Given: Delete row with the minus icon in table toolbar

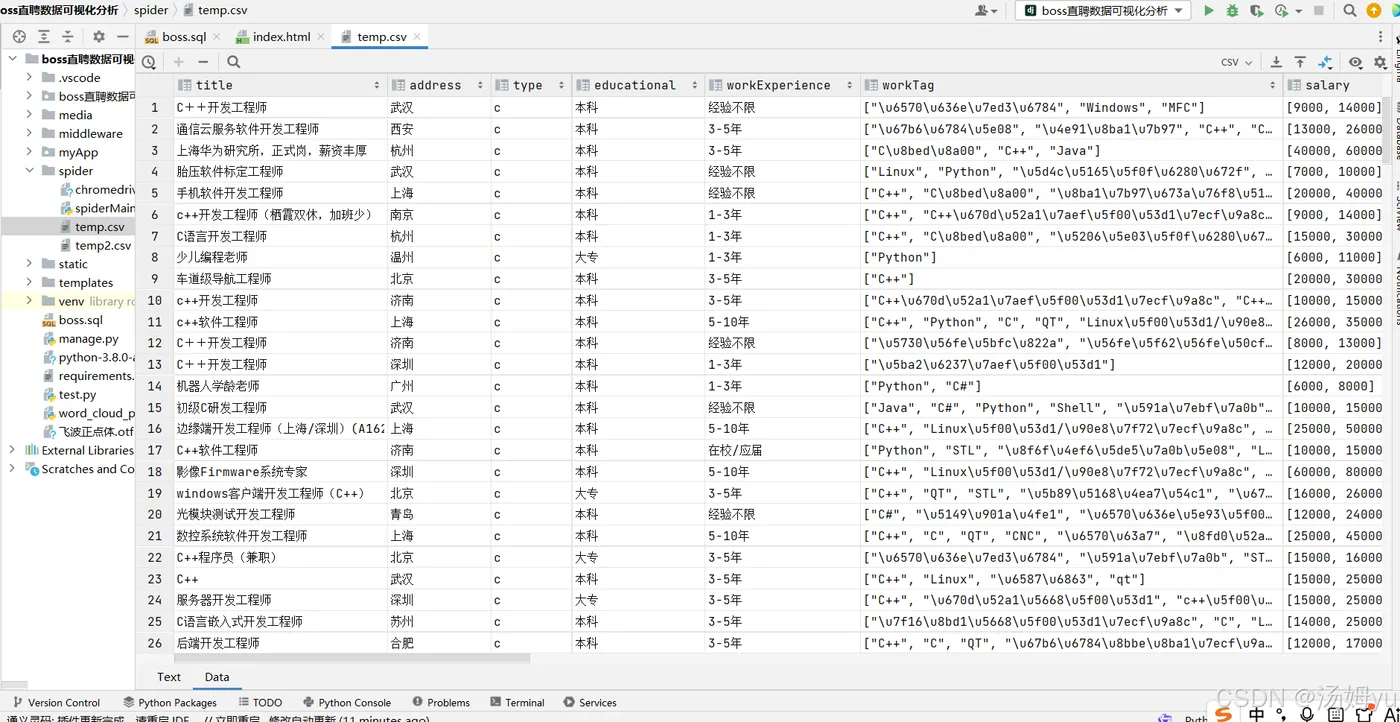Looking at the screenshot, I should click(x=203, y=62).
